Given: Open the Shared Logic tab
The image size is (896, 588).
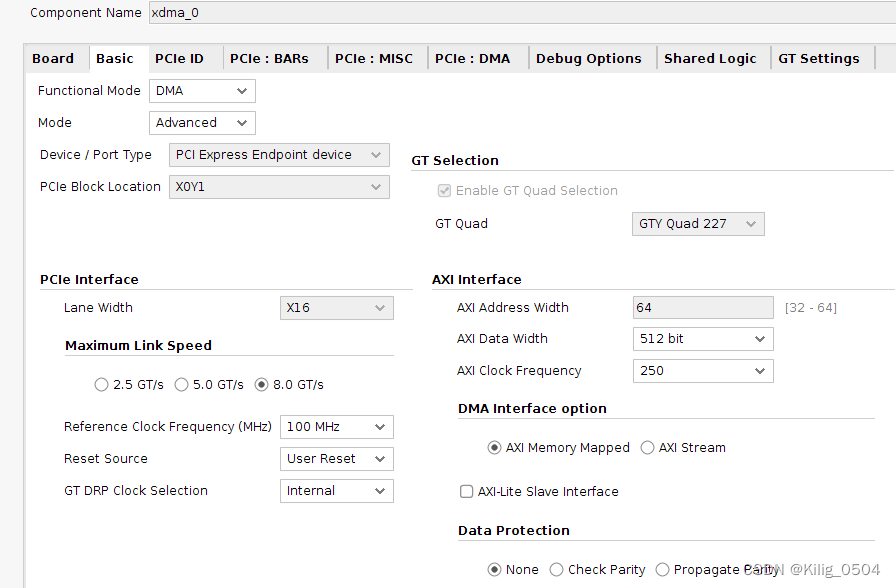Looking at the screenshot, I should click(x=711, y=58).
